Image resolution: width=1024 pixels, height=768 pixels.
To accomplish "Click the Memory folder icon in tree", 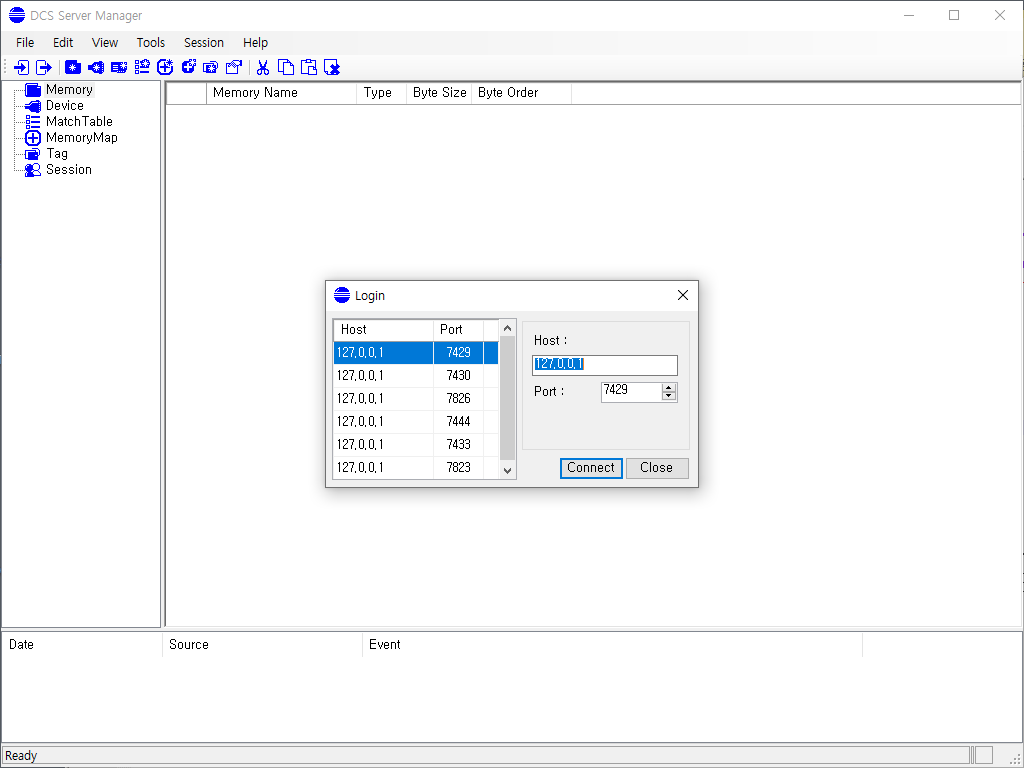I will click(33, 90).
